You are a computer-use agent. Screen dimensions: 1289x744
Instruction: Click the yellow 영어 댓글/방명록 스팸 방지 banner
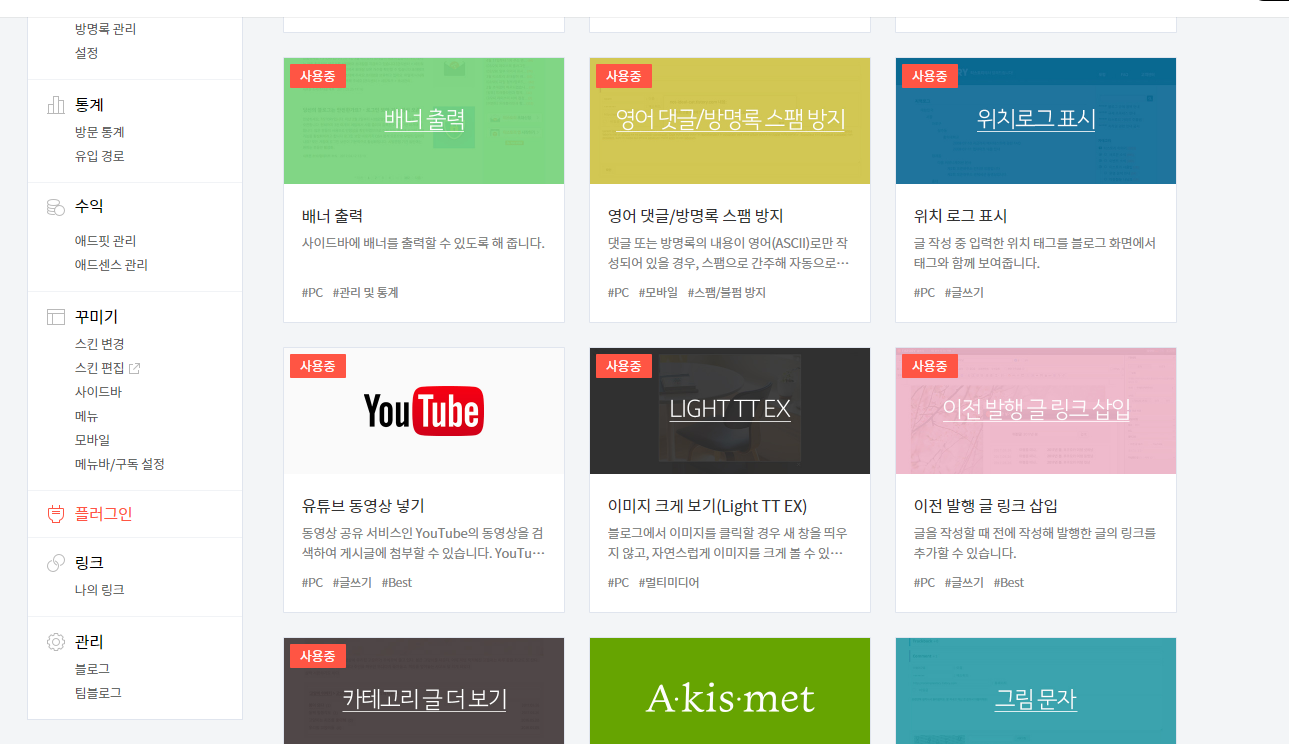coord(730,121)
